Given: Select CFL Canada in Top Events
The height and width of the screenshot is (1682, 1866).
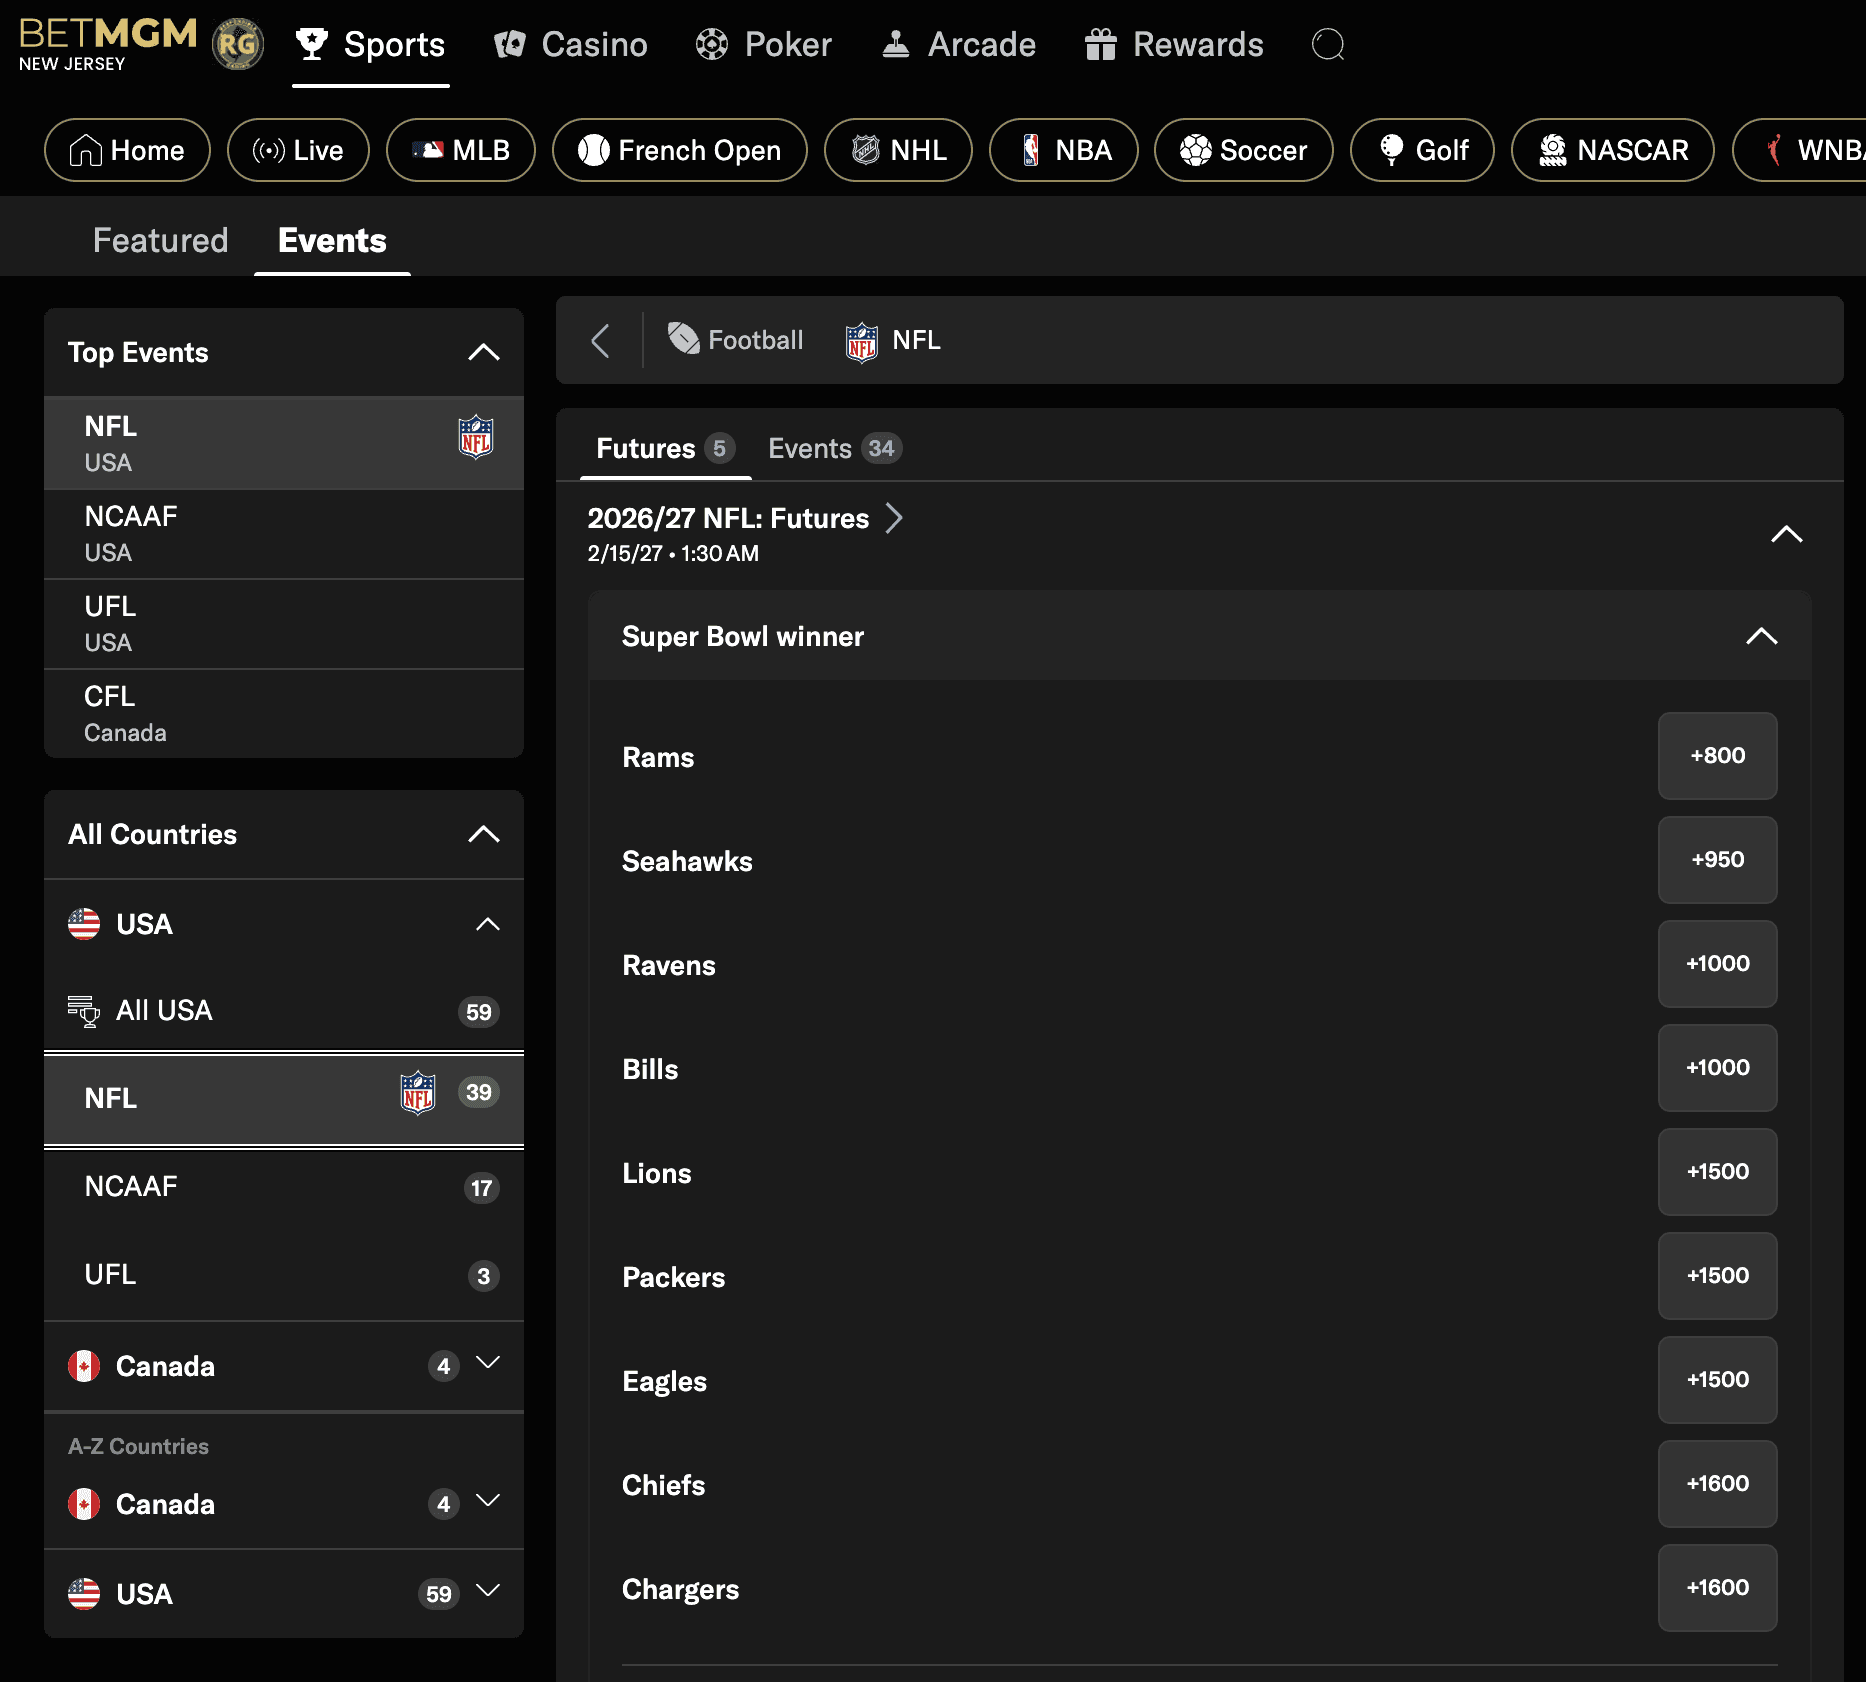Looking at the screenshot, I should click(284, 714).
